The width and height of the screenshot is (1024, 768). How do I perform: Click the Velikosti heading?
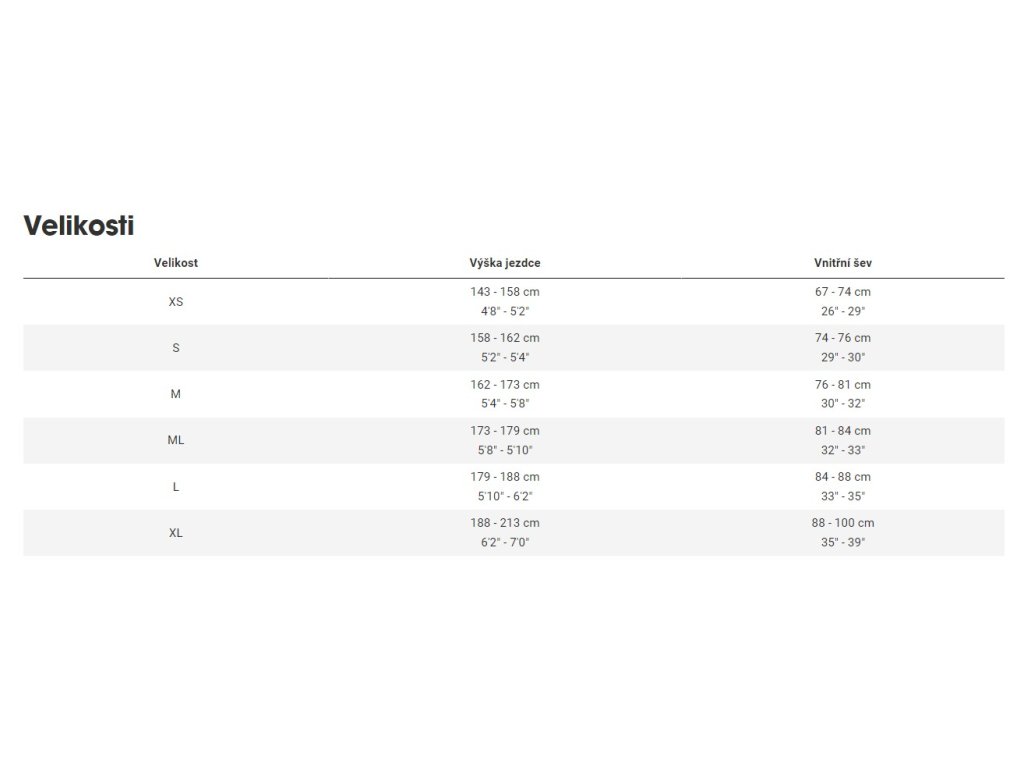click(x=79, y=226)
